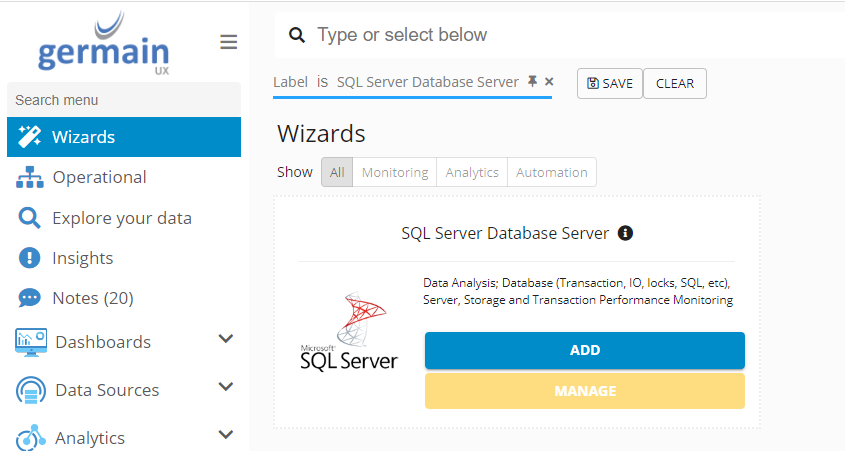Screen dimensions: 845x451
Task: Expand the Dashboards menu chevron
Action: point(226,340)
